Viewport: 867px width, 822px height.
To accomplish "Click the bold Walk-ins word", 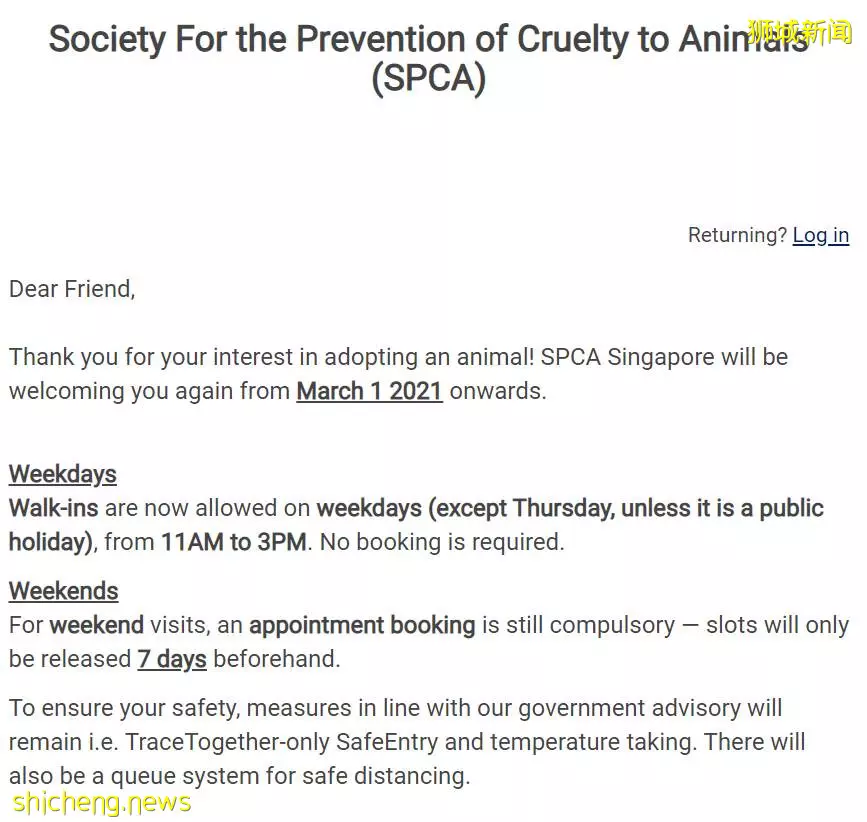I will pos(54,508).
